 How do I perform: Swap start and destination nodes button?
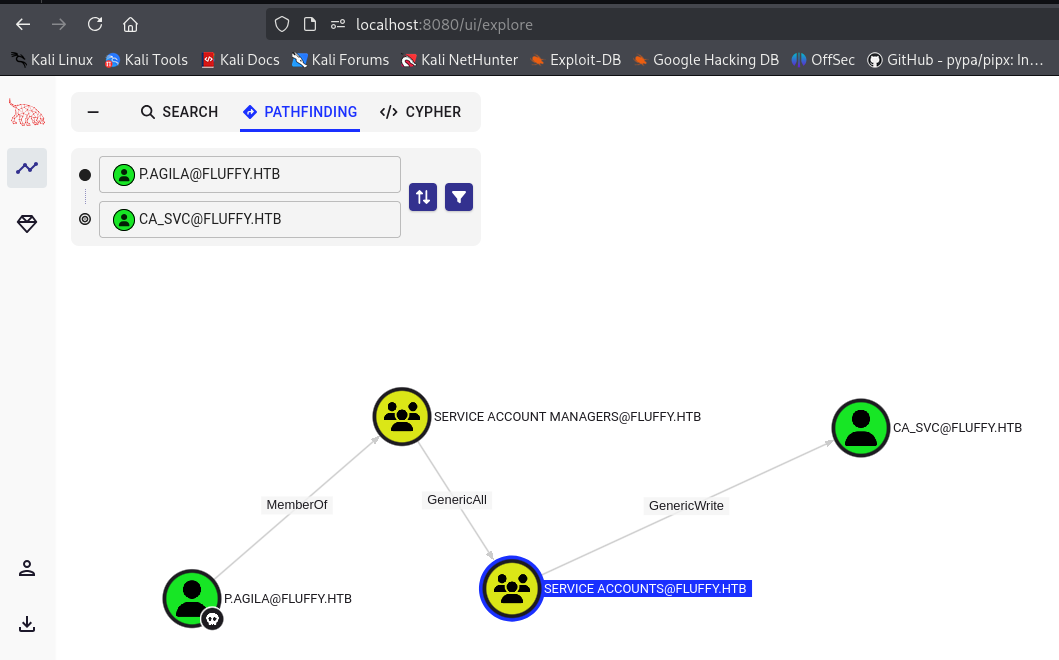(x=423, y=197)
